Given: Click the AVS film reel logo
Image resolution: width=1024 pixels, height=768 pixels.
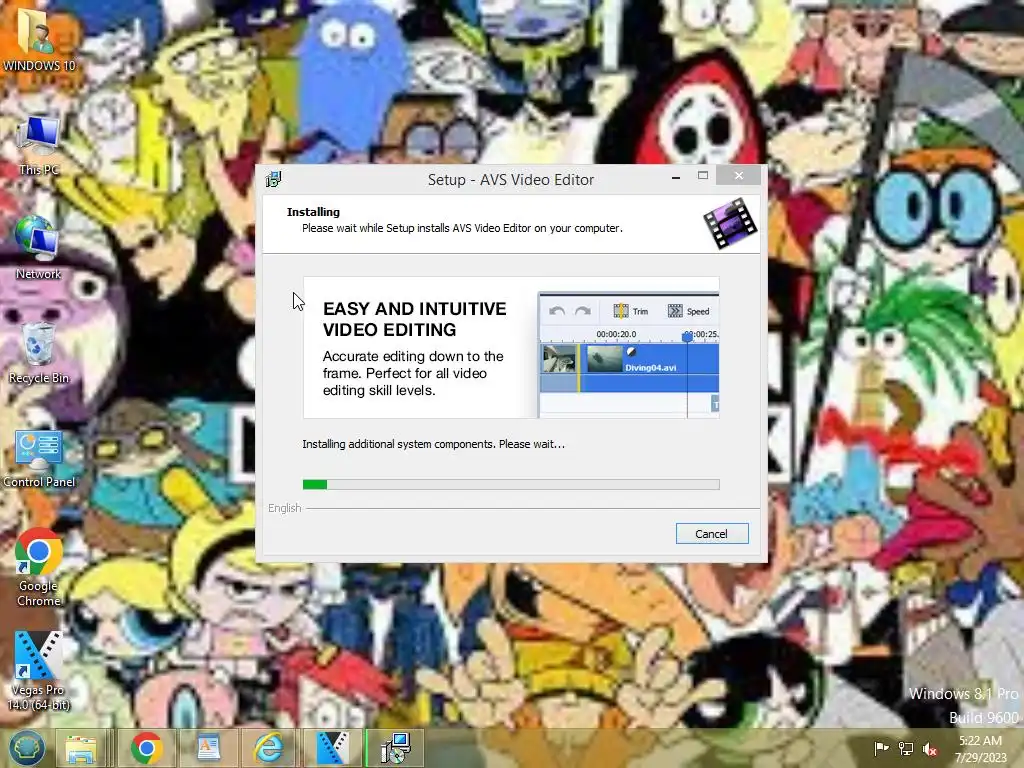Looking at the screenshot, I should coord(730,223).
